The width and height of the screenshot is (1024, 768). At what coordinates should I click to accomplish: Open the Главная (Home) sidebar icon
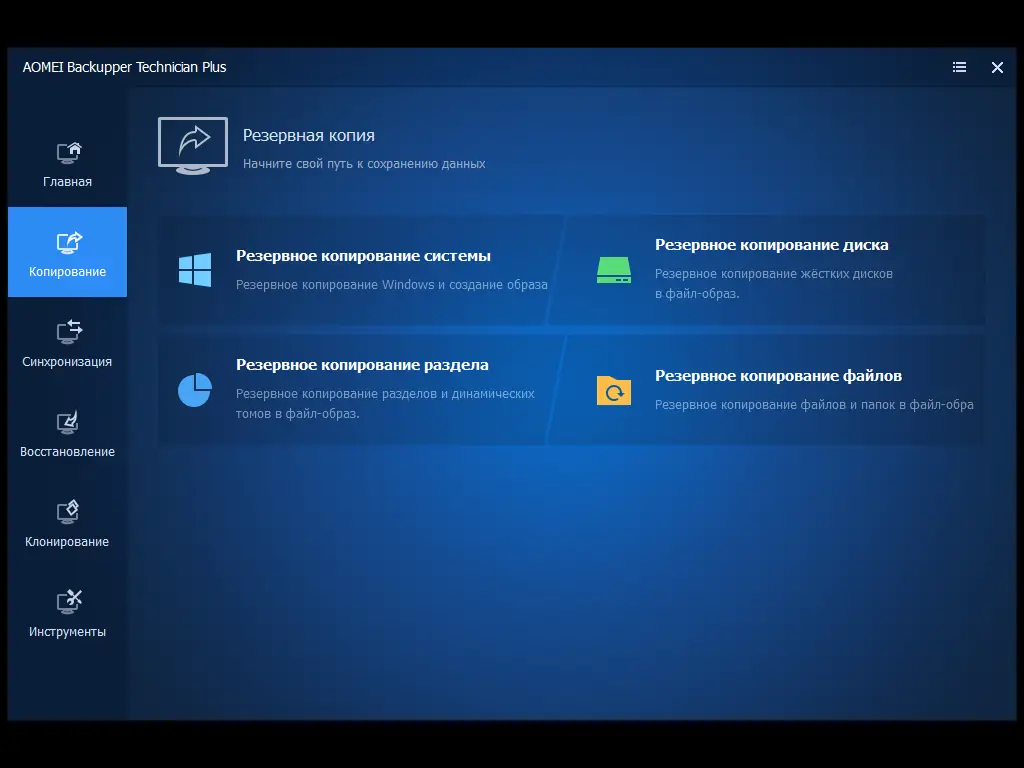coord(67,151)
